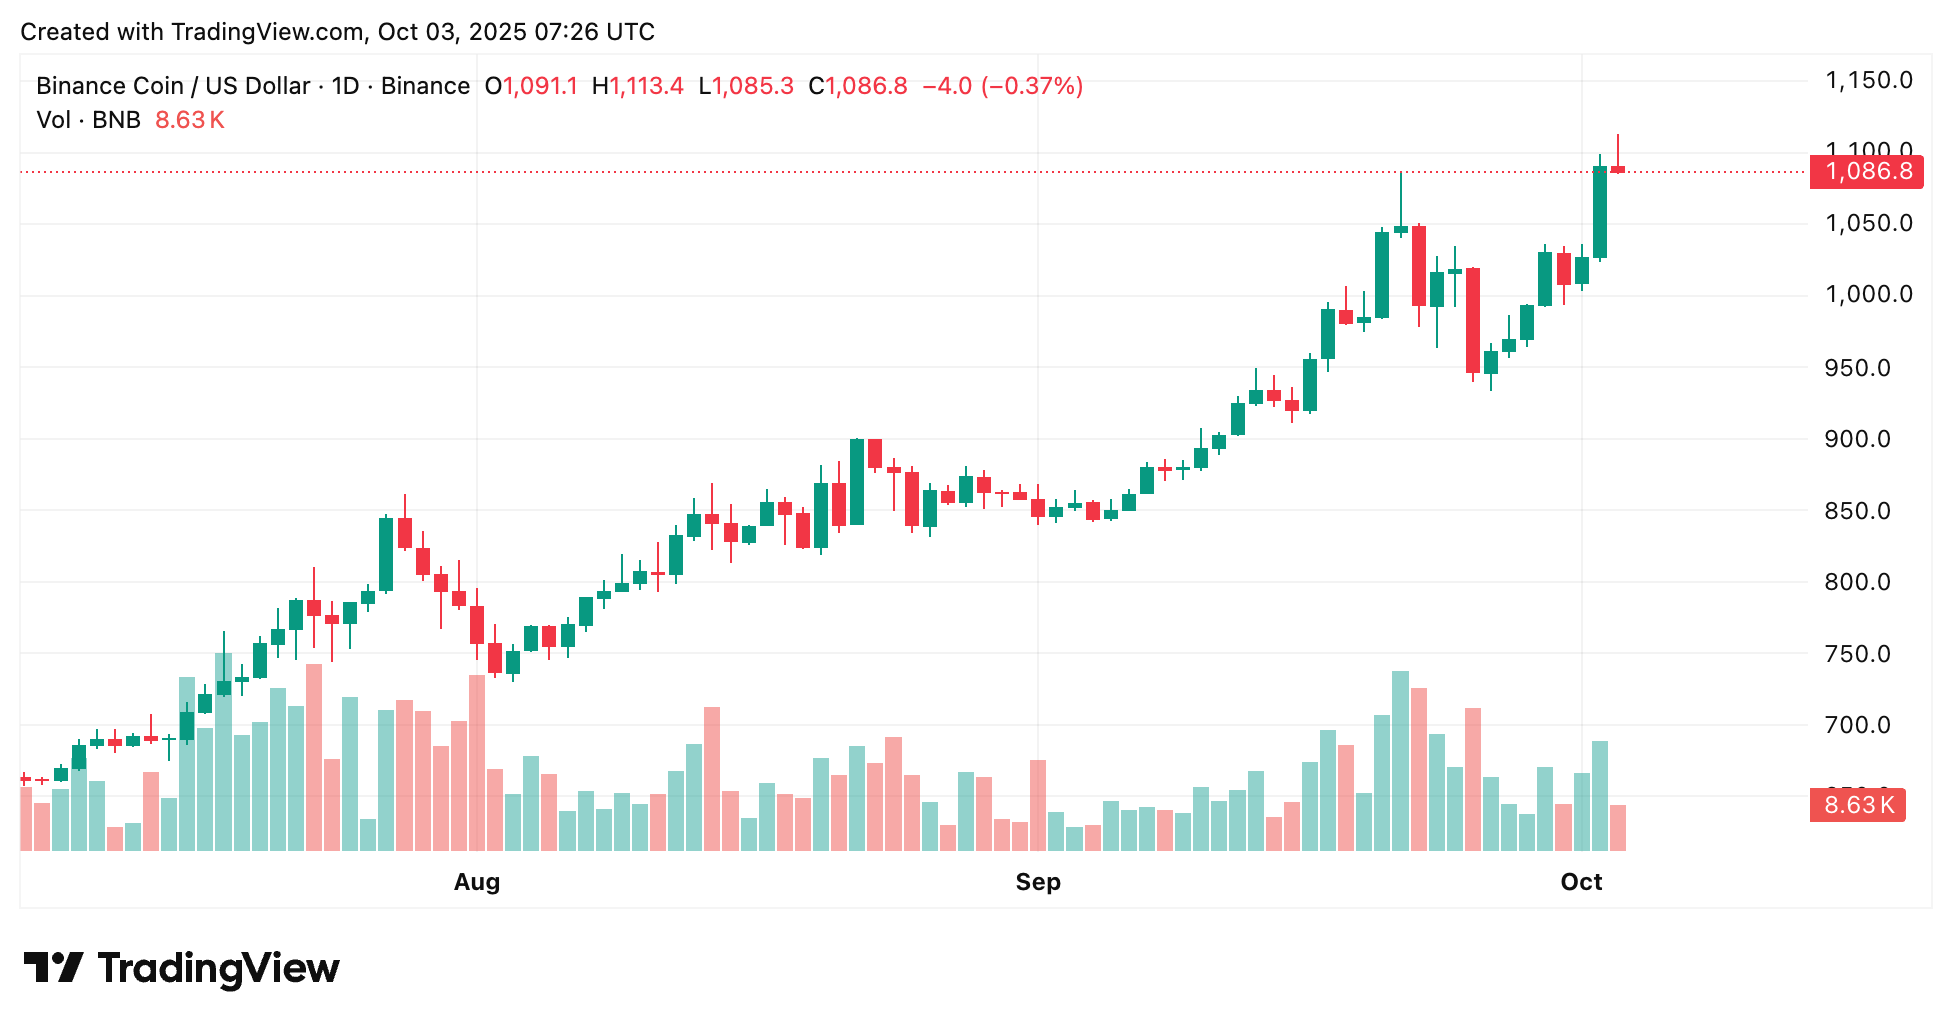Click the TradingView wordmark text

219,968
